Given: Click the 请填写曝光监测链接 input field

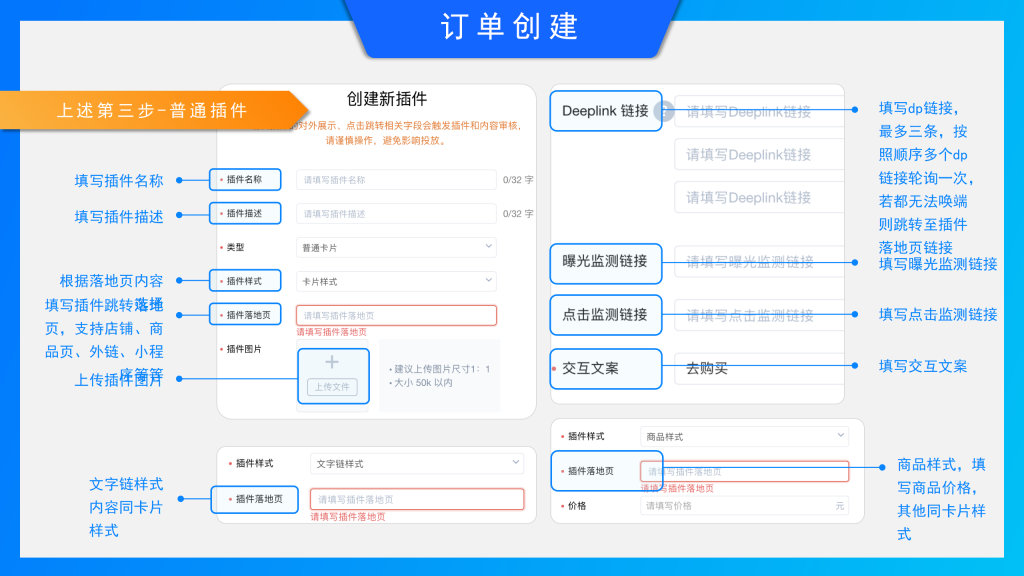Looking at the screenshot, I should click(x=759, y=262).
